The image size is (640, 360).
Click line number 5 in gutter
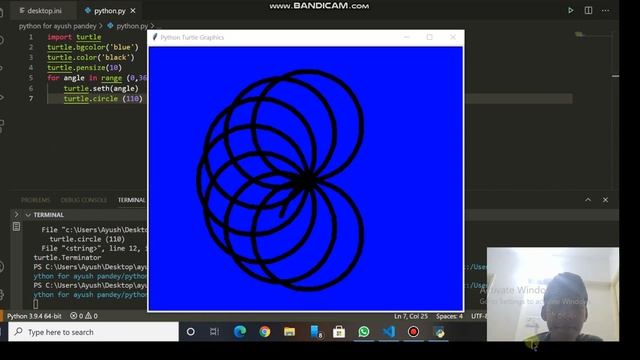pos(31,78)
